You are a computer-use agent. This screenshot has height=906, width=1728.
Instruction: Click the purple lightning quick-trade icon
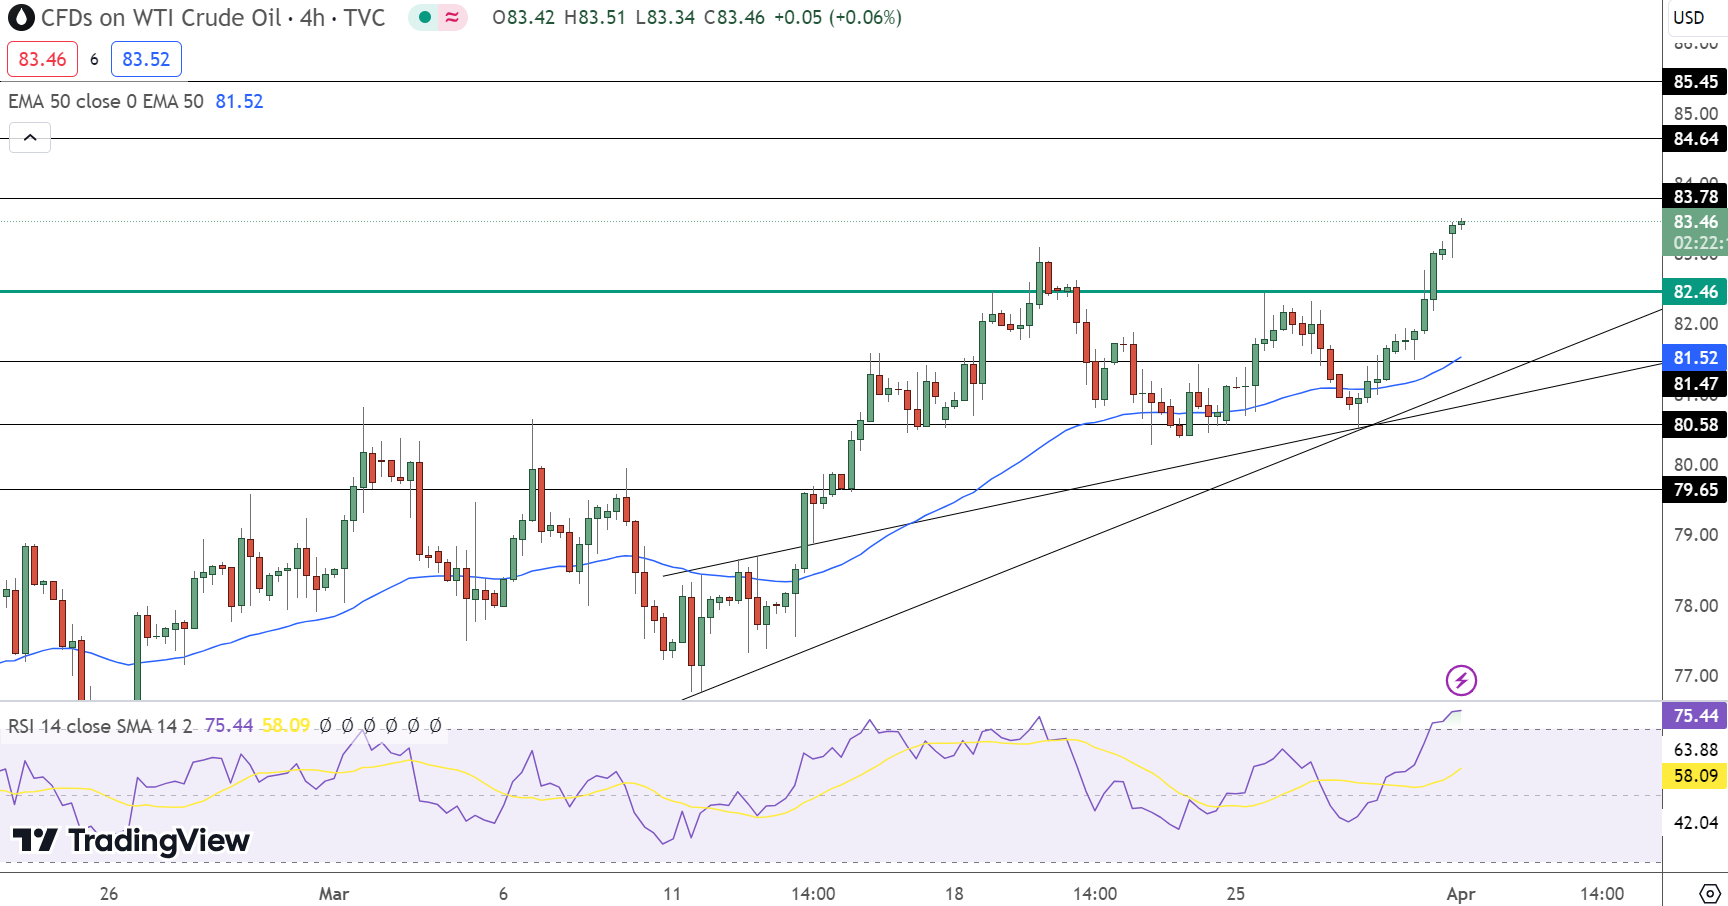tap(1461, 682)
